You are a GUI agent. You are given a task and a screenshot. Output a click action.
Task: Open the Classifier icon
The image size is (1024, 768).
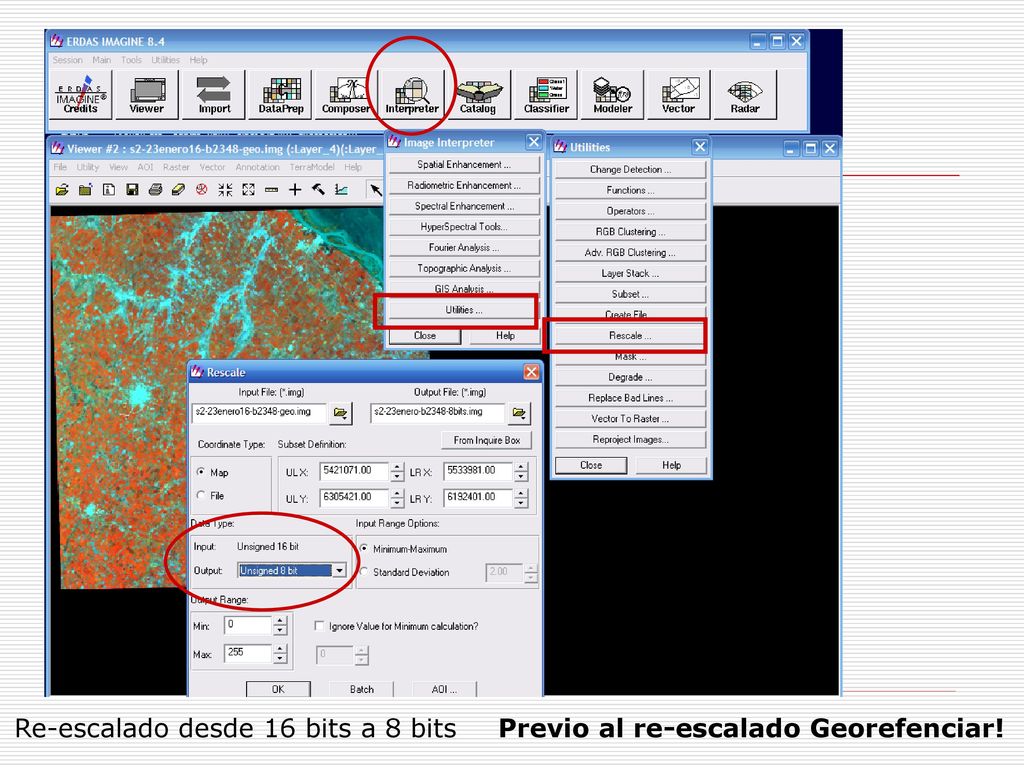tap(546, 95)
